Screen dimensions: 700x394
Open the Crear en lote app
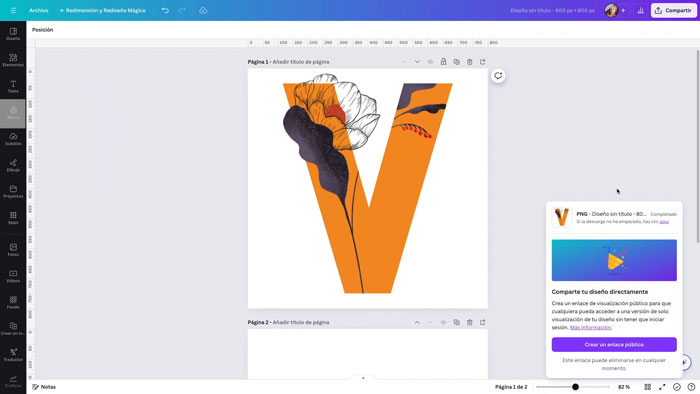(13, 329)
